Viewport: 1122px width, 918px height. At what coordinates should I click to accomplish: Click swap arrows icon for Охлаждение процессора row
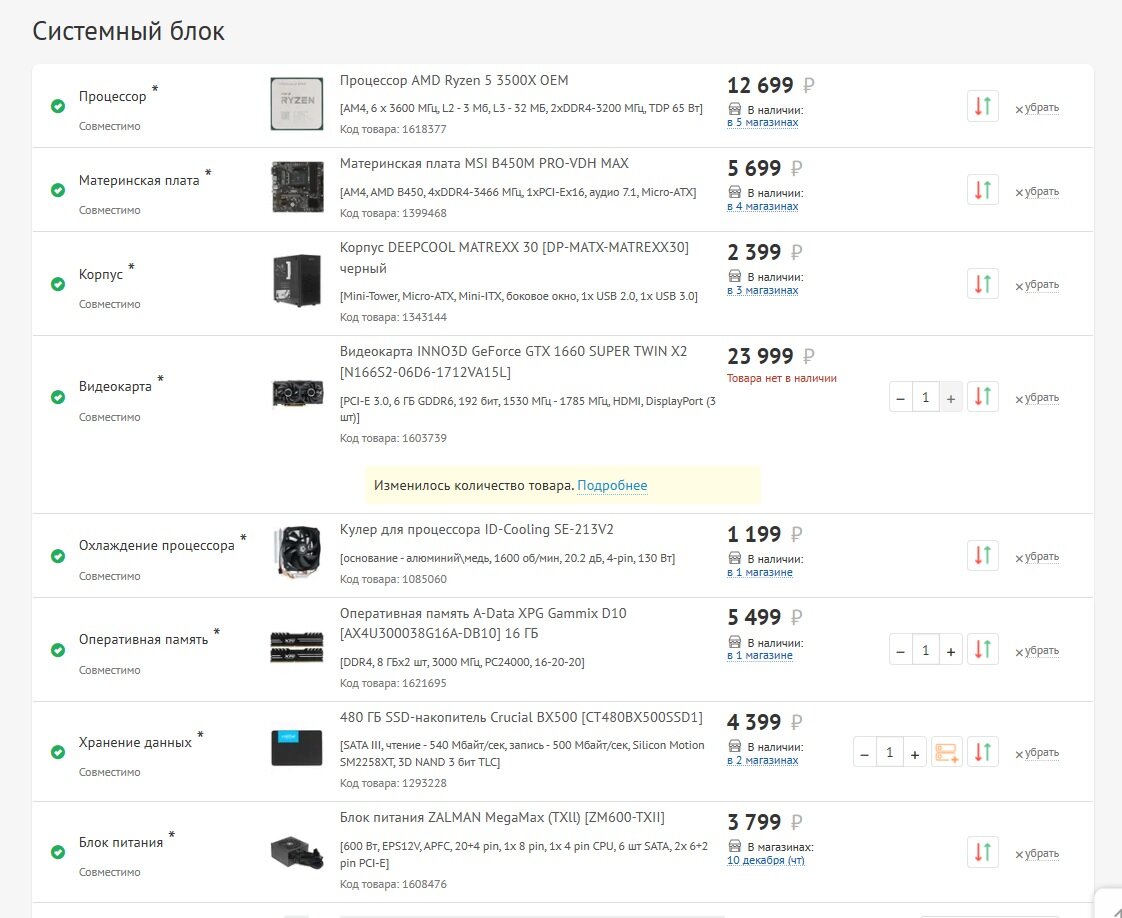(982, 555)
